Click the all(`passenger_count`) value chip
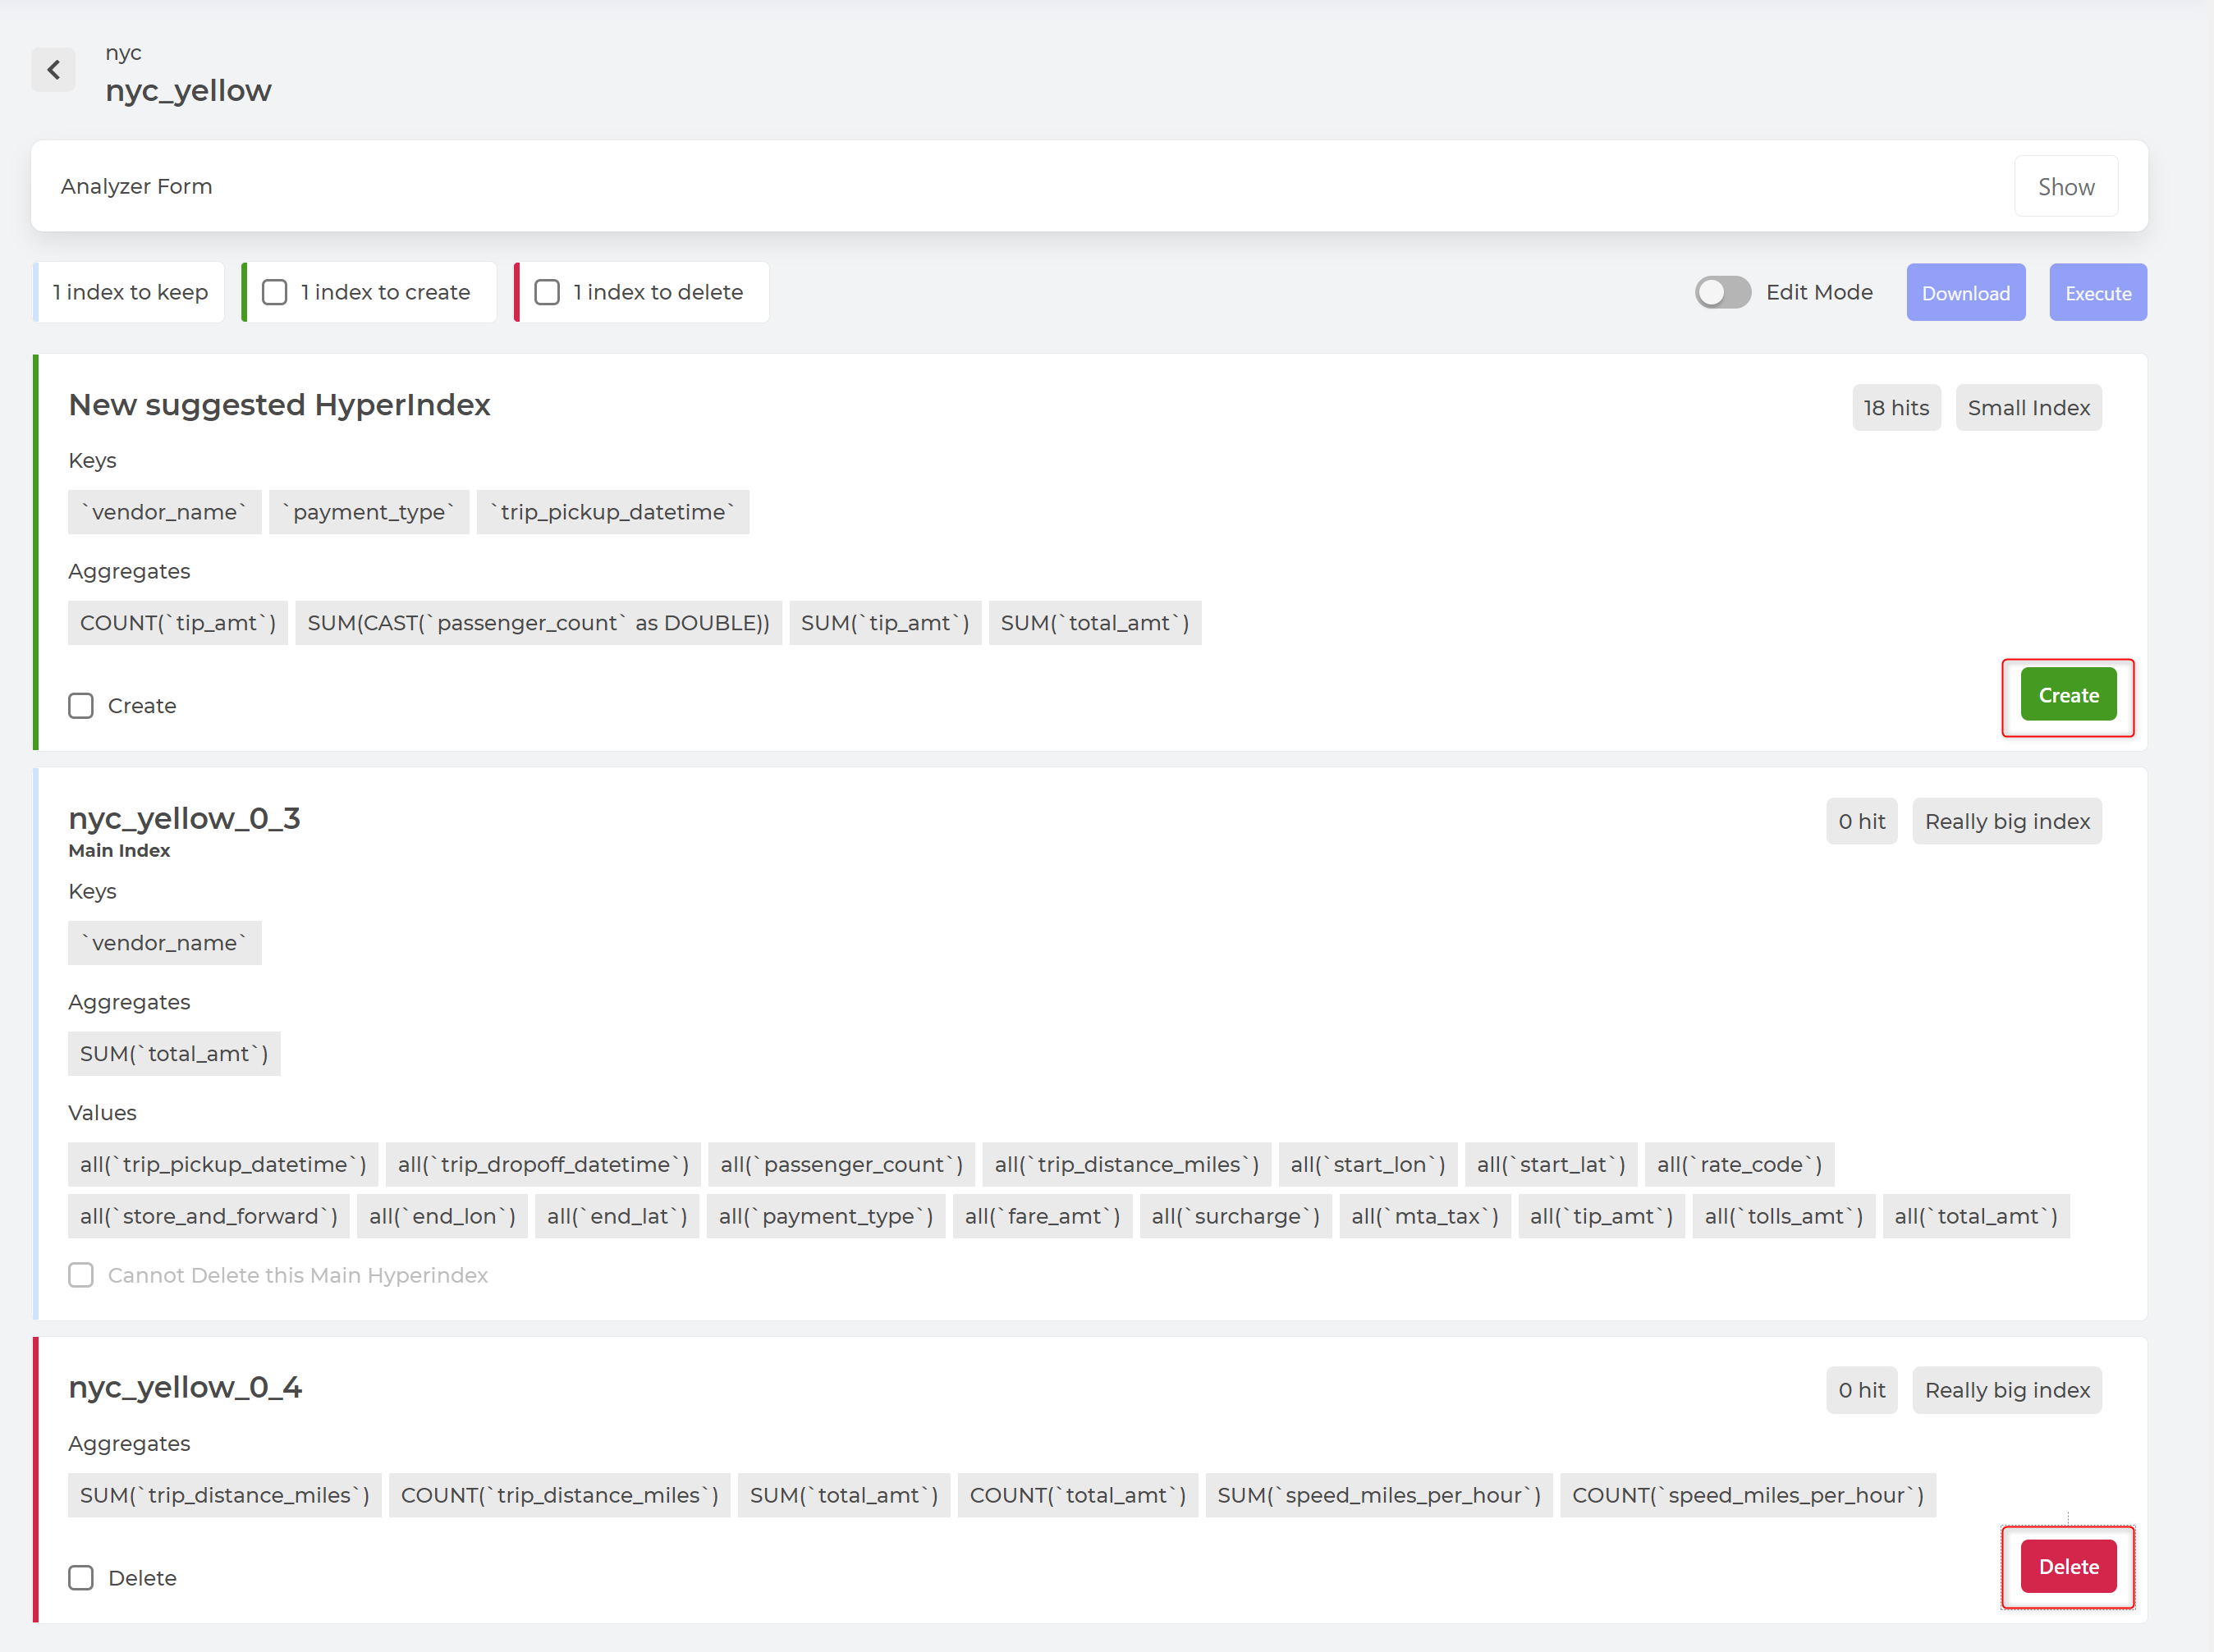2214x1652 pixels. coord(841,1164)
